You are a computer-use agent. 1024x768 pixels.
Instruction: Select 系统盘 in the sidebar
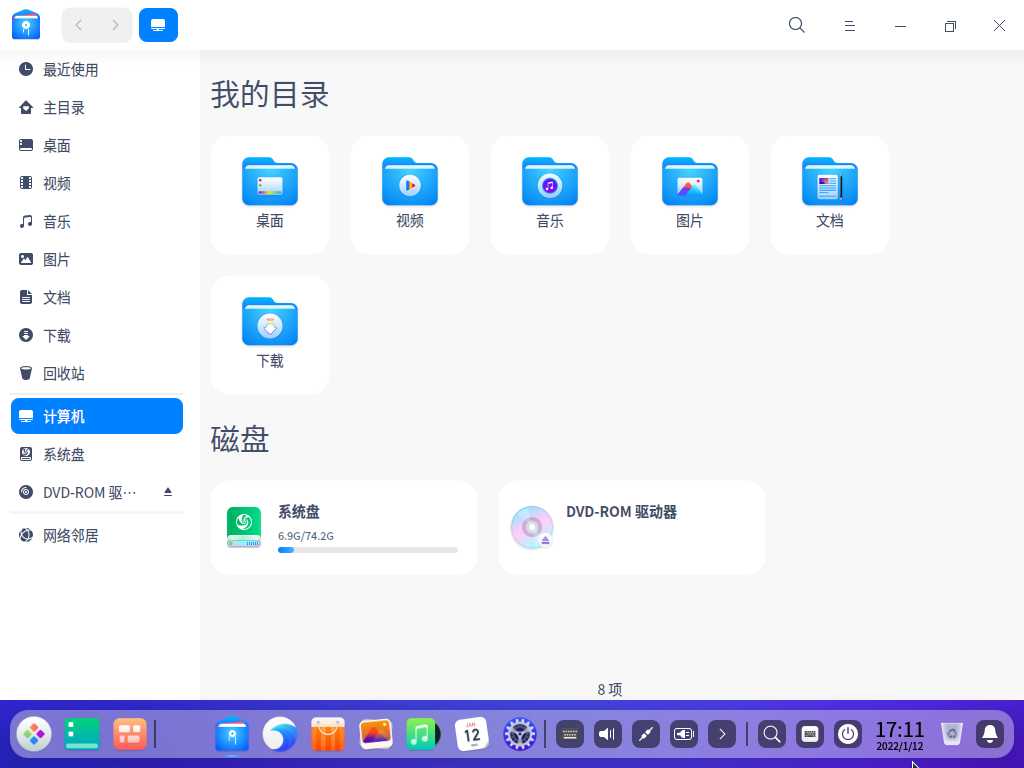pos(97,454)
